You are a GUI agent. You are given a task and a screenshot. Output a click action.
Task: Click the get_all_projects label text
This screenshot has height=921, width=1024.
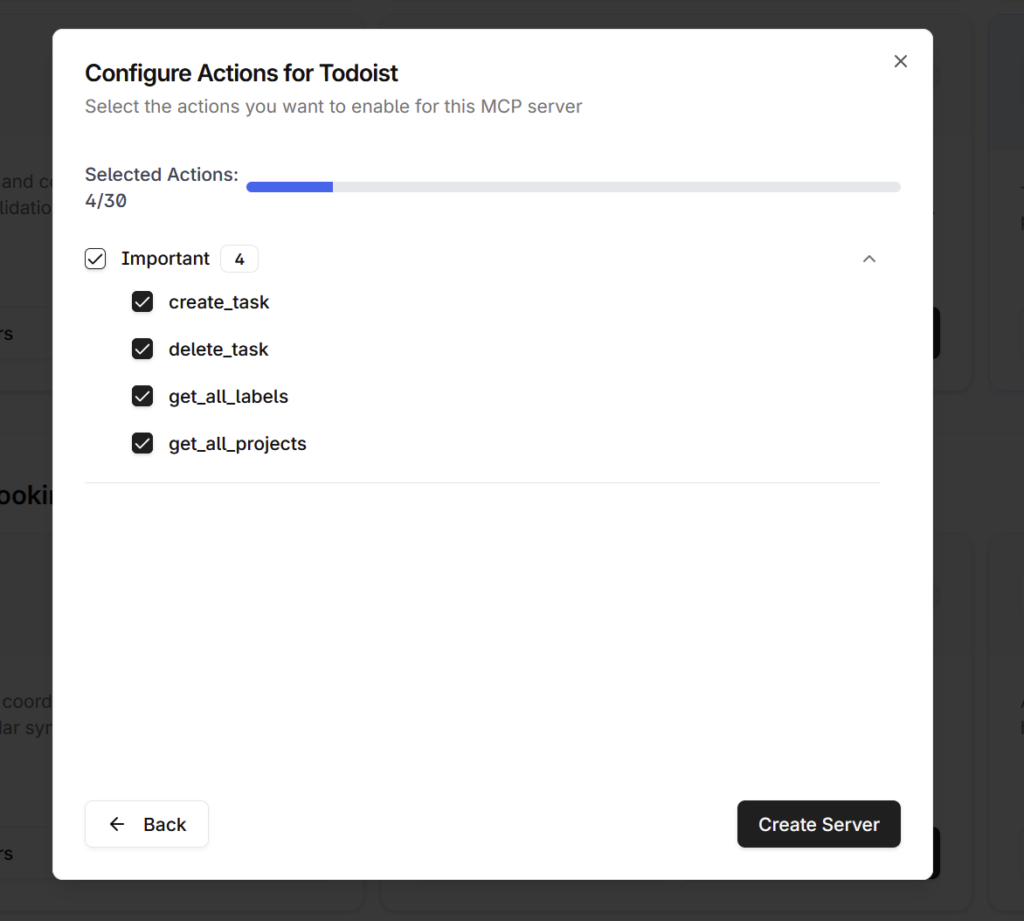pos(237,444)
